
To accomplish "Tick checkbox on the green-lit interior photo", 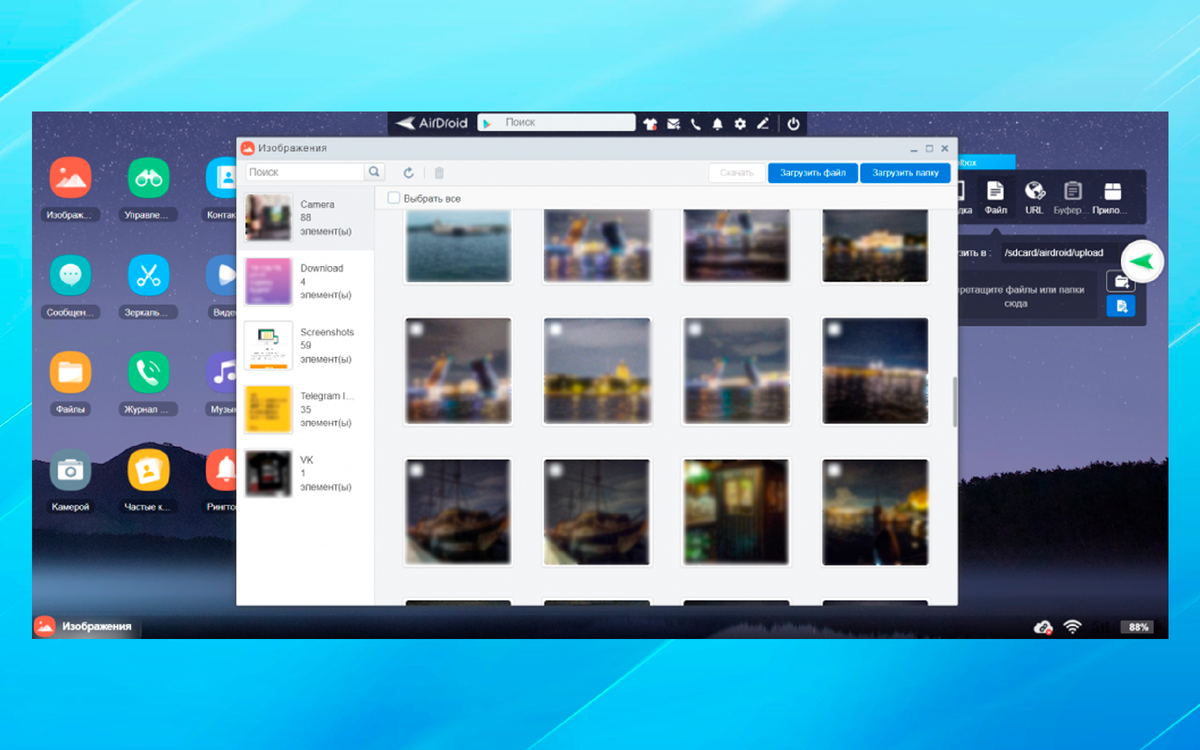I will coord(695,469).
